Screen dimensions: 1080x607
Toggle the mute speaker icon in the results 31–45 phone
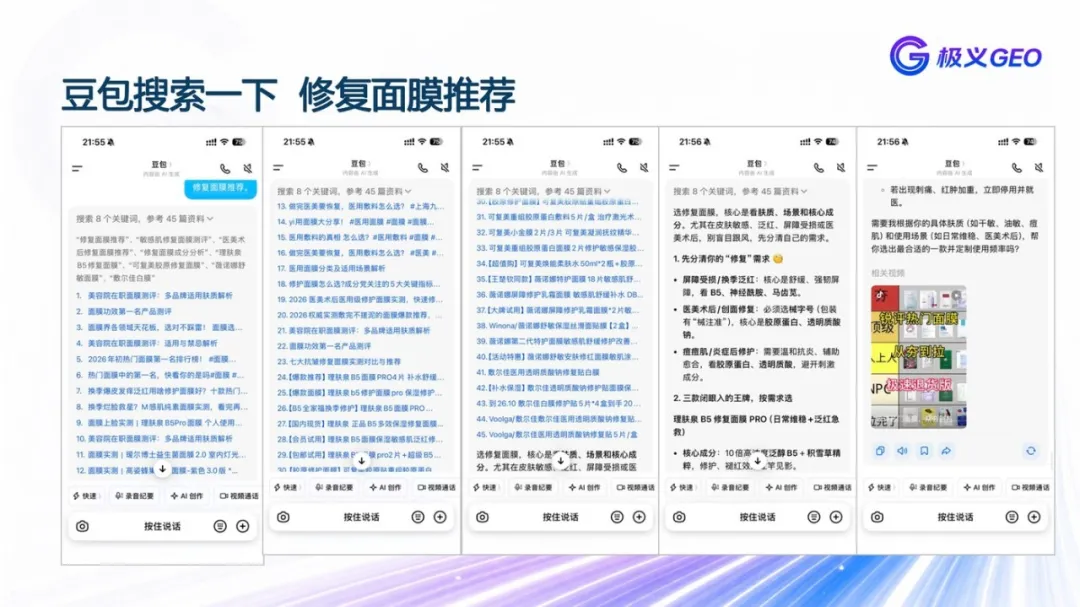coord(644,167)
